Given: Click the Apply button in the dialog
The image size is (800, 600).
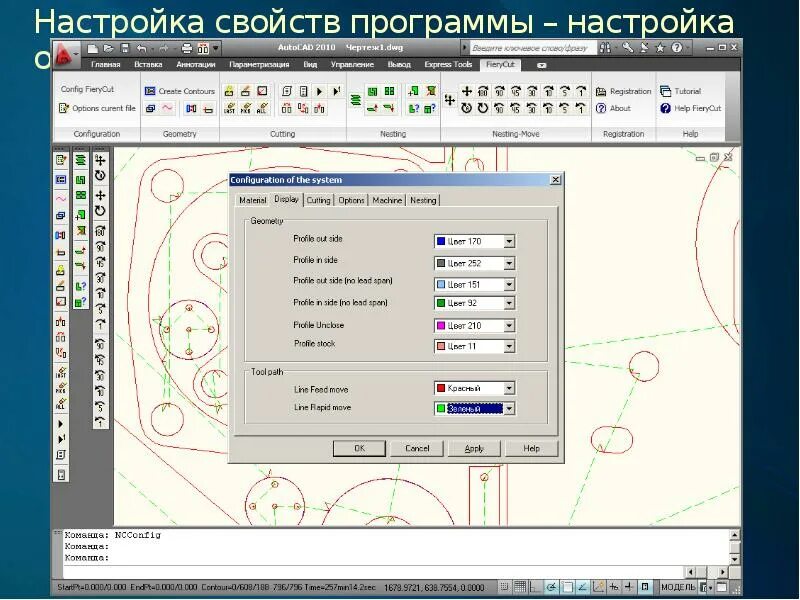Looking at the screenshot, I should [474, 448].
